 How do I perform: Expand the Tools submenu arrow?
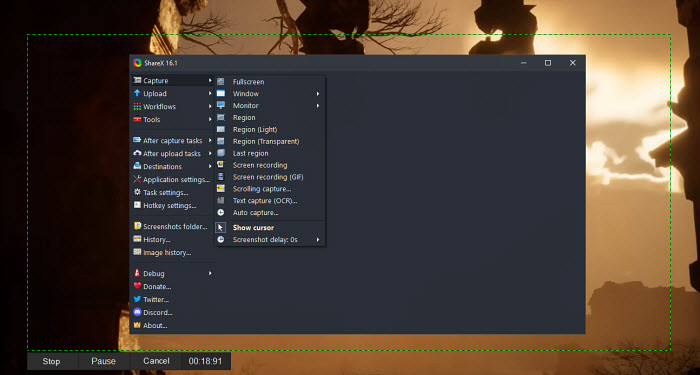pos(210,119)
